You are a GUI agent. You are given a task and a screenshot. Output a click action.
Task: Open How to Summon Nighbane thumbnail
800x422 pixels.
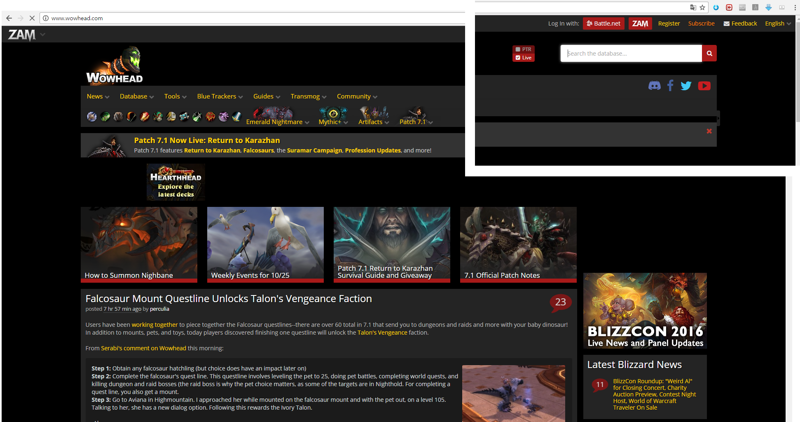point(139,244)
